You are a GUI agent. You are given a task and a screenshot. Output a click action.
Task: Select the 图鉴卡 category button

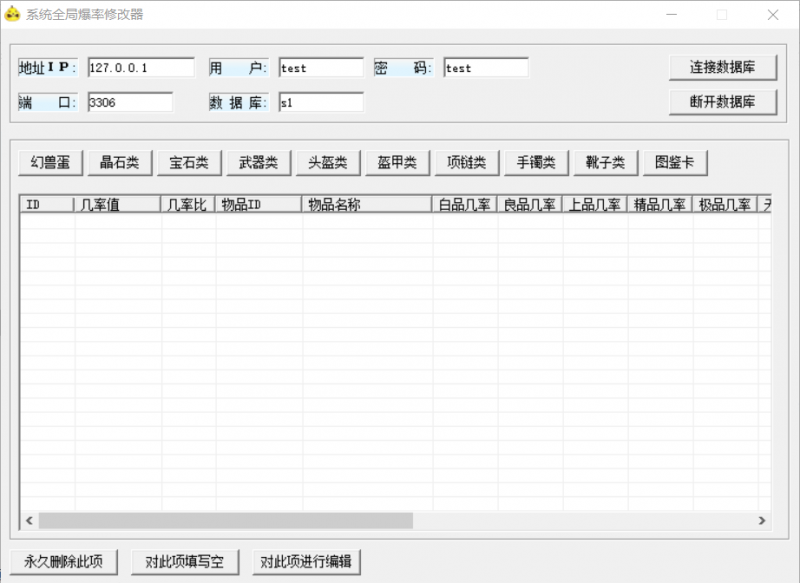point(675,162)
